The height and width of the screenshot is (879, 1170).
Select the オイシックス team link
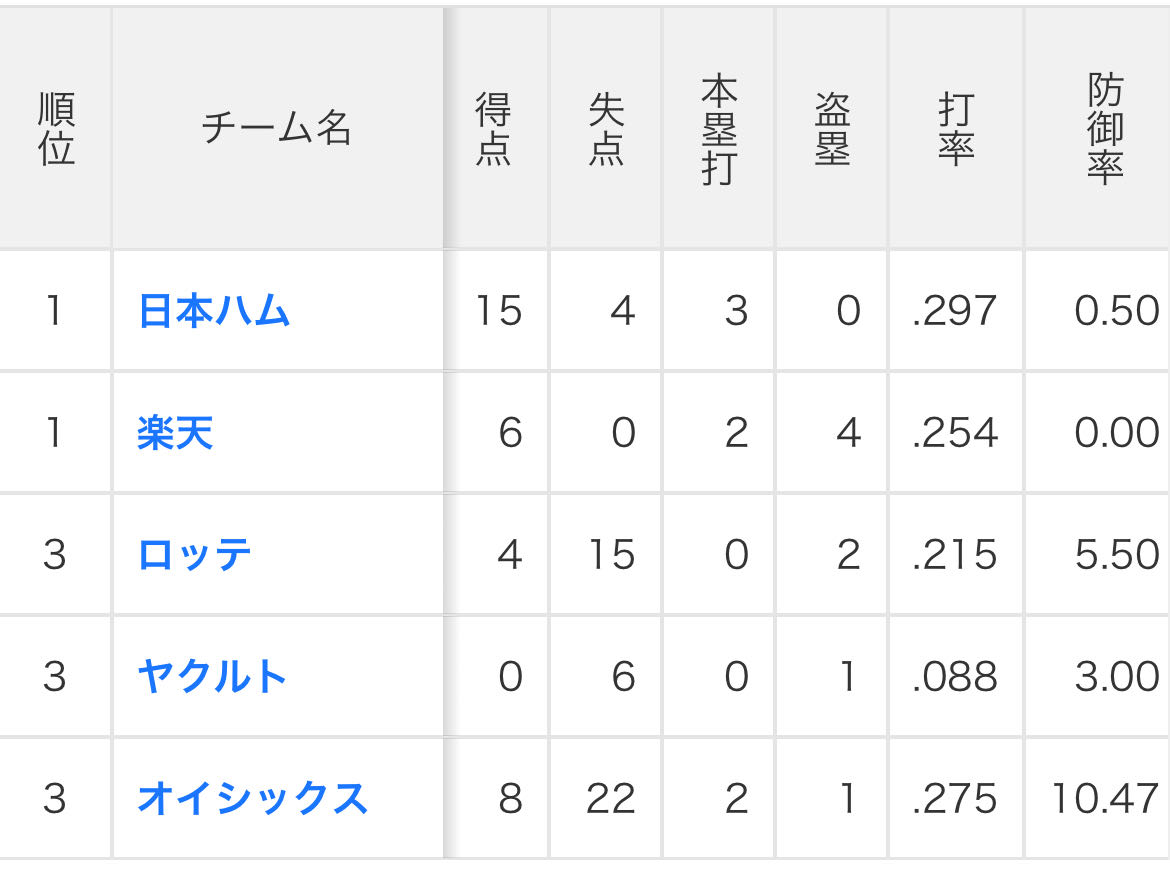(252, 799)
